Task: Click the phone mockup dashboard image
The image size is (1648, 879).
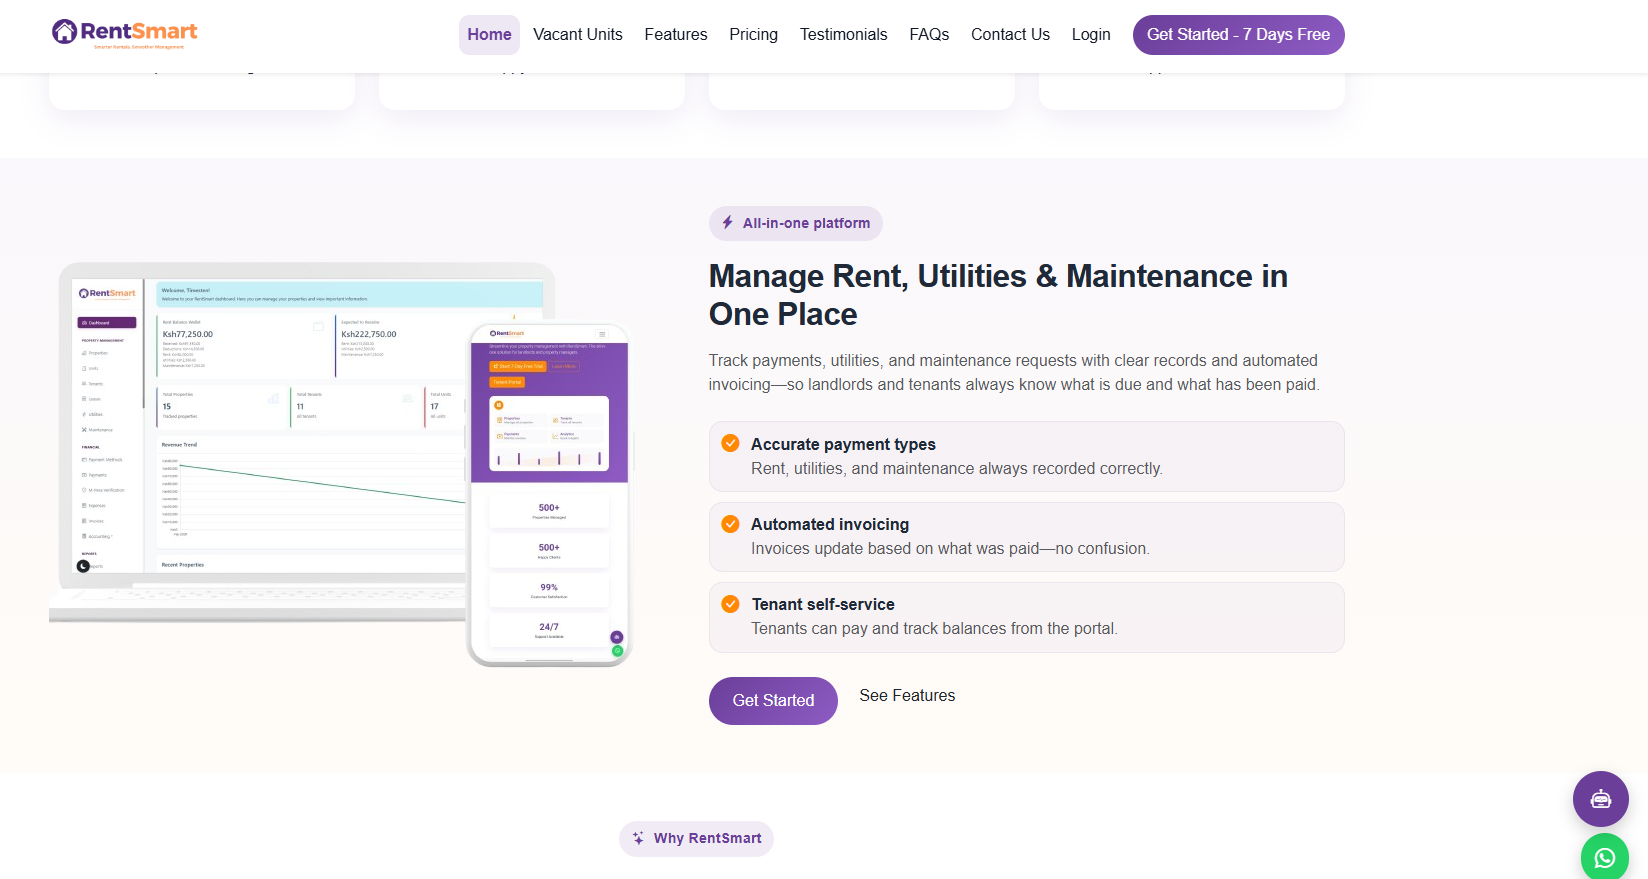Action: pyautogui.click(x=549, y=495)
